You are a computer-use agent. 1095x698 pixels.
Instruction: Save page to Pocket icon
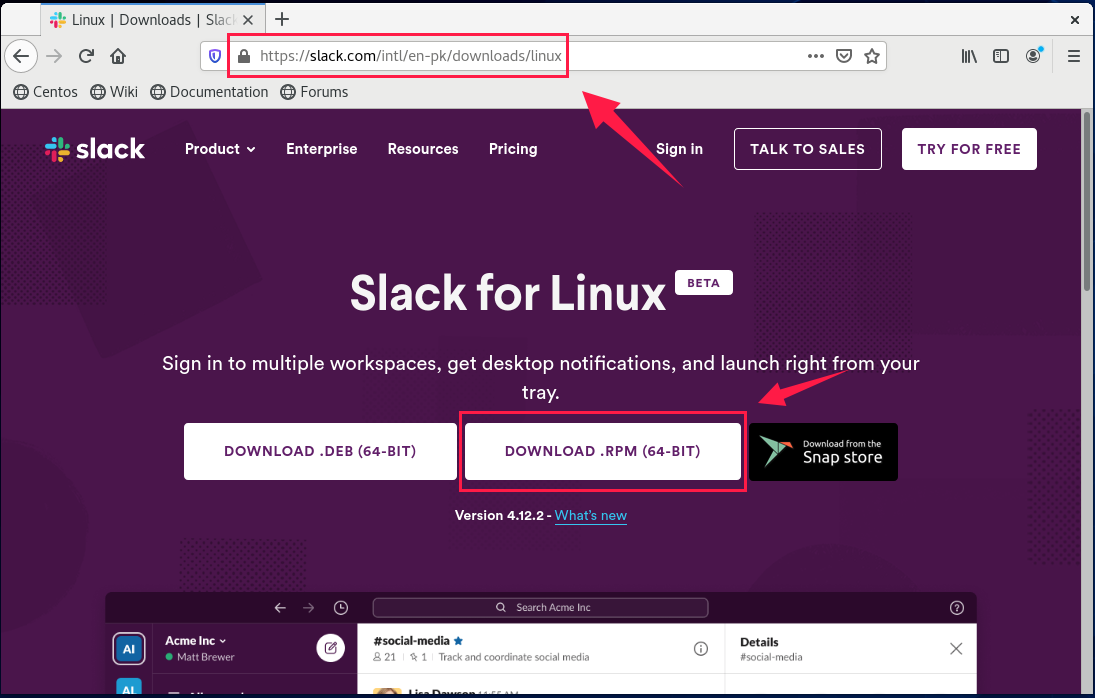tap(844, 56)
